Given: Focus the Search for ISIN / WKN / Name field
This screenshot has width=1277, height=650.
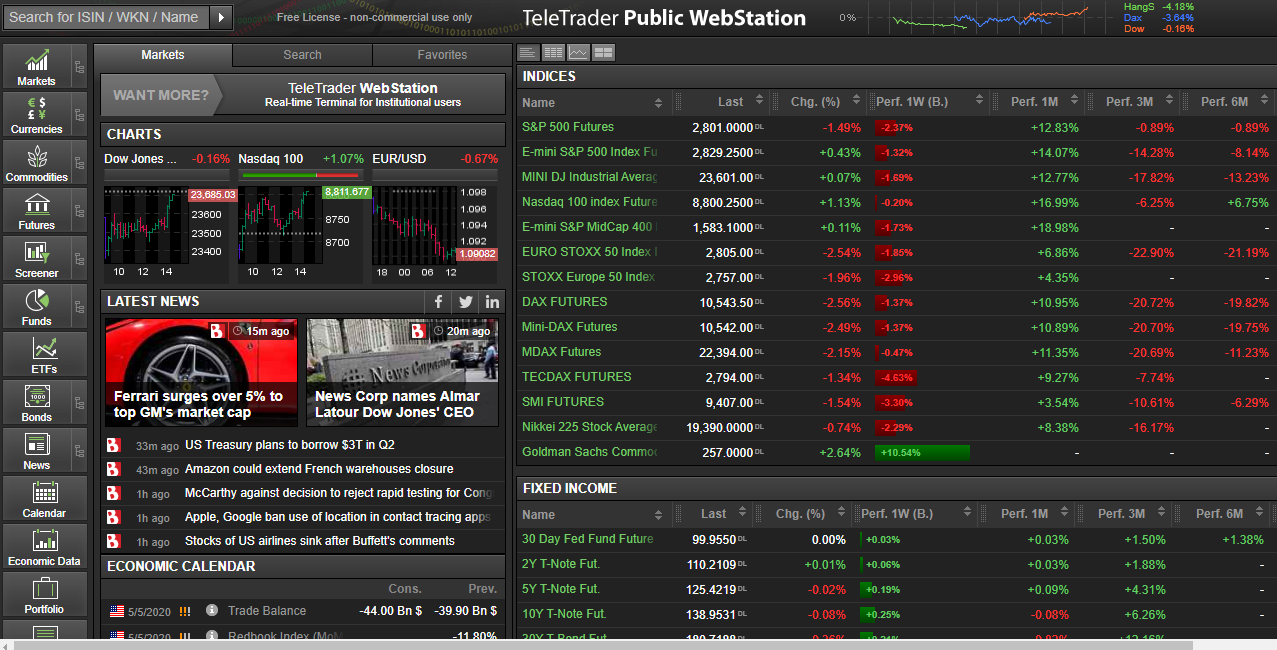Looking at the screenshot, I should pyautogui.click(x=107, y=17).
